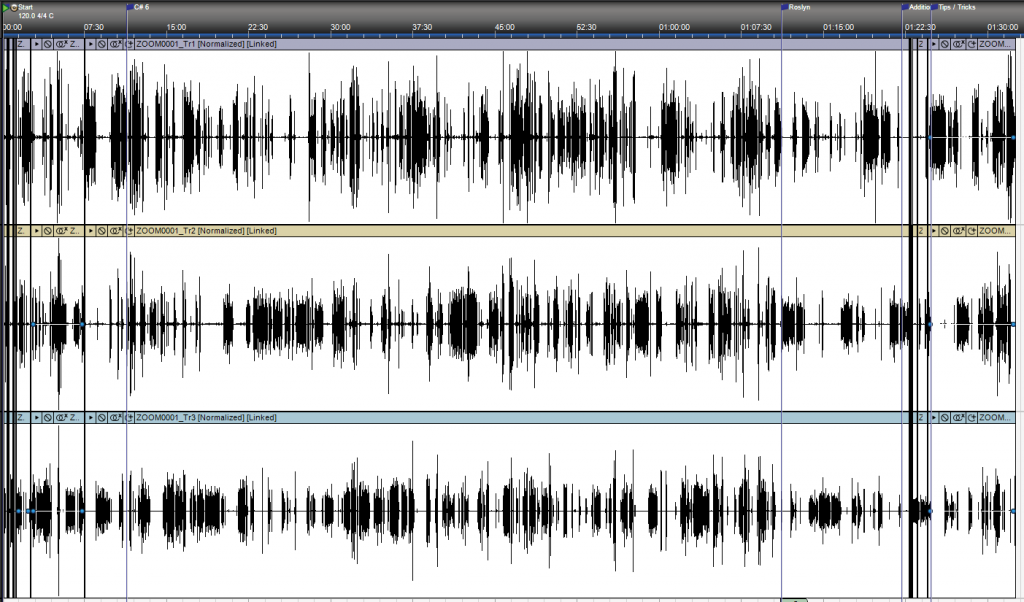Image resolution: width=1024 pixels, height=602 pixels.
Task: Click linked-circles icon on ZOOM0001_Tr2 [Normalized] clip
Action: [116, 230]
